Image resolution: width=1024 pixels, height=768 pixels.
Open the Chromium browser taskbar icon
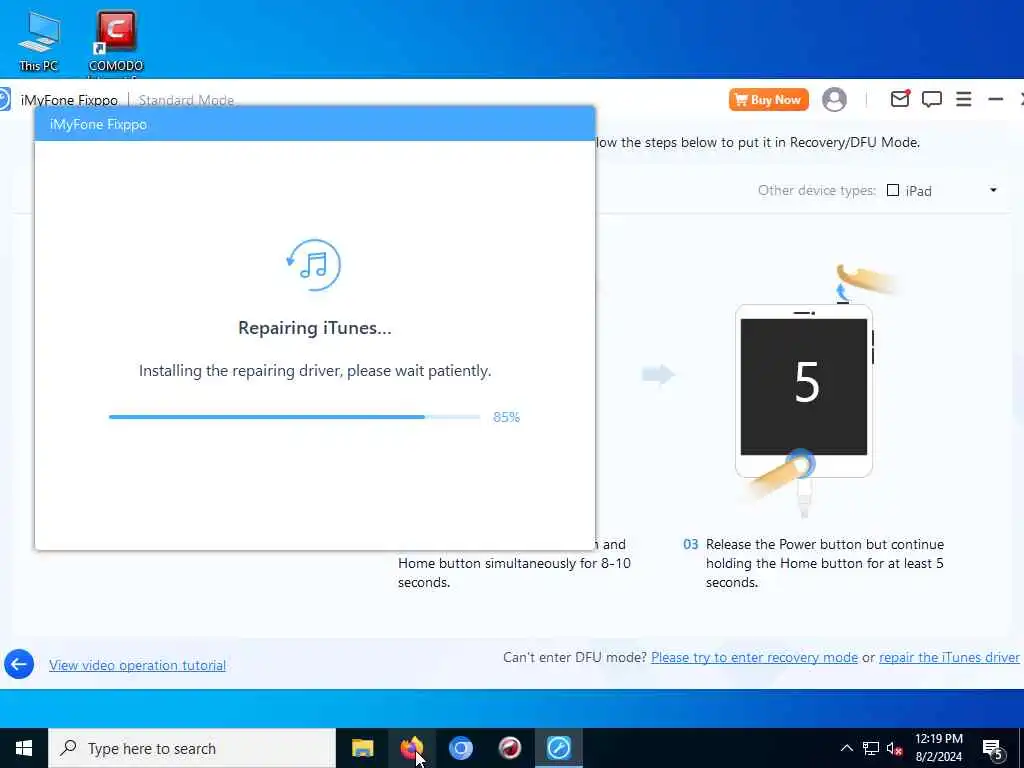click(x=460, y=748)
